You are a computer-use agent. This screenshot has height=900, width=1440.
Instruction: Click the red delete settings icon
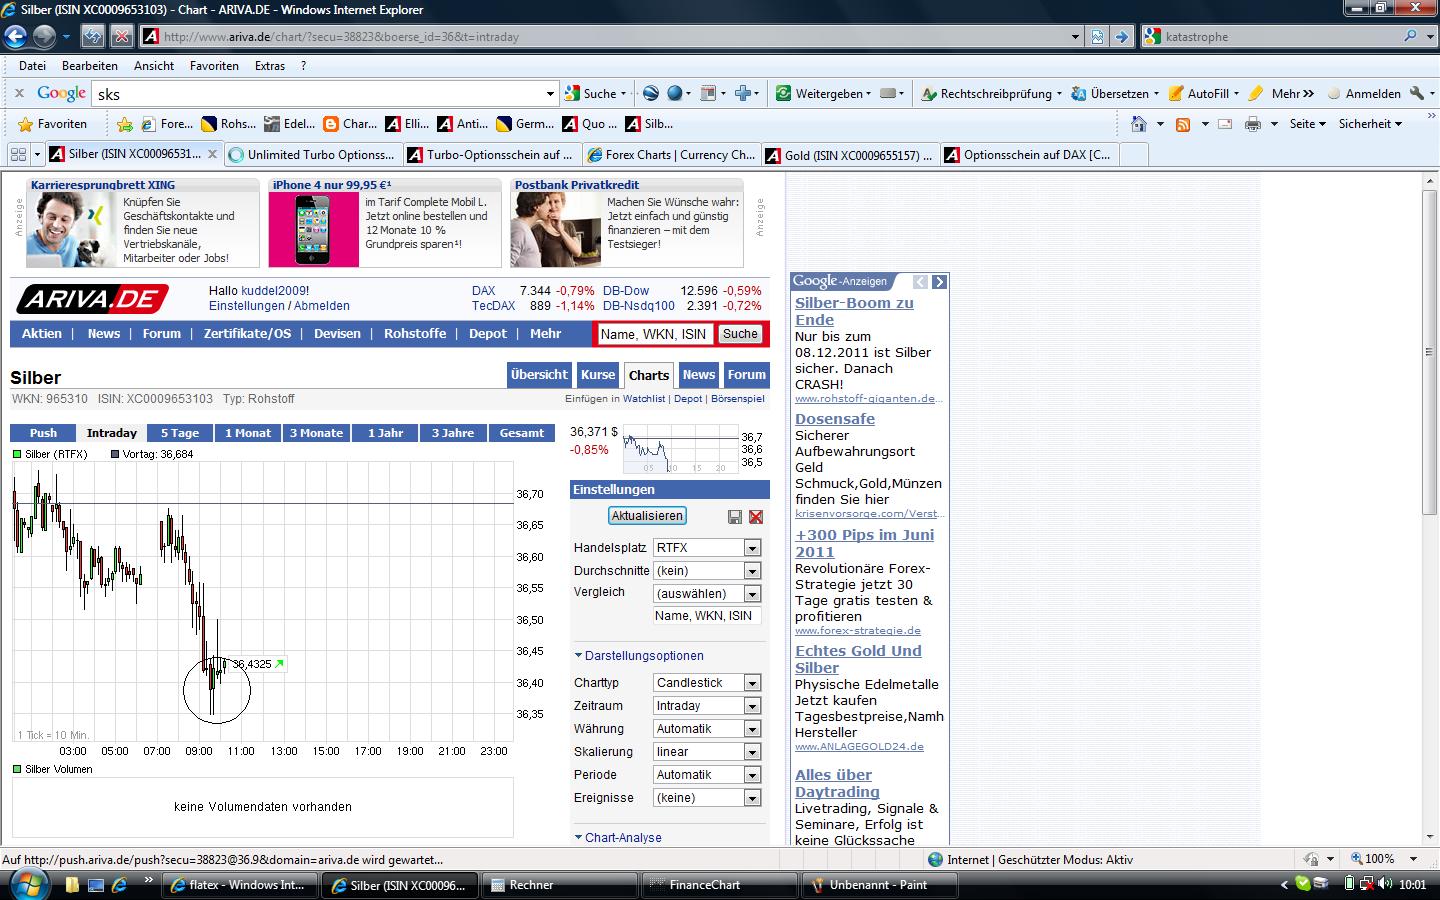(x=756, y=517)
